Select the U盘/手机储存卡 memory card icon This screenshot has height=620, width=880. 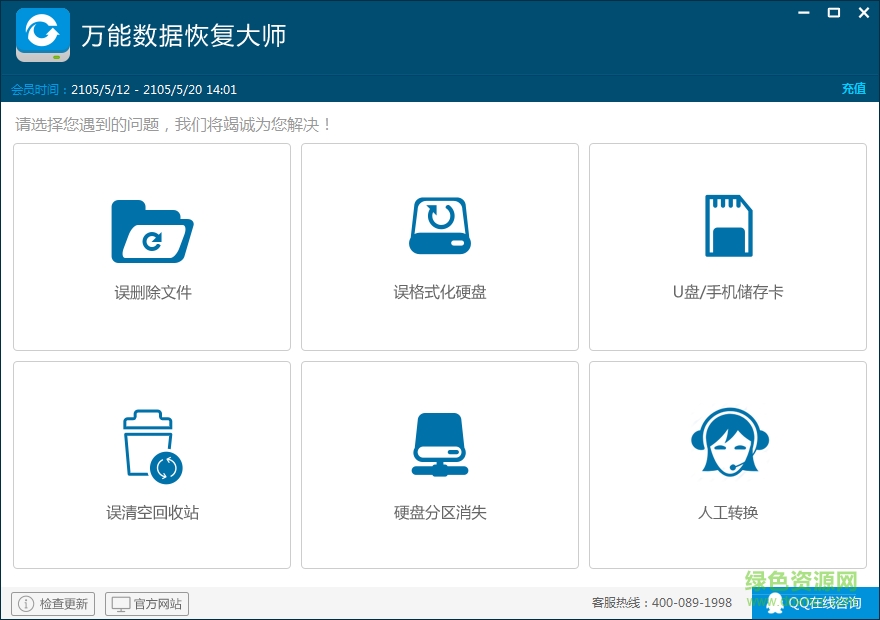point(728,225)
